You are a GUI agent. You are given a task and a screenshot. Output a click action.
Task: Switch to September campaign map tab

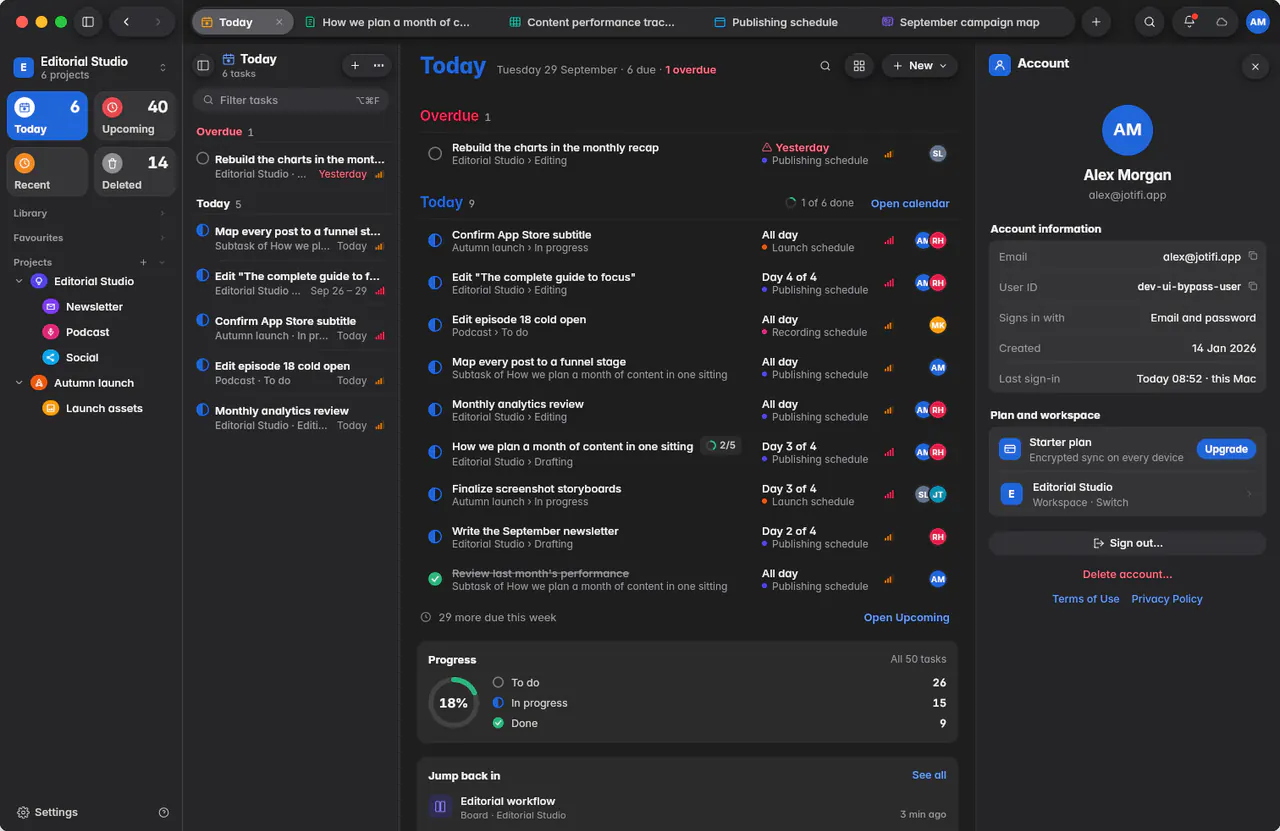[x=961, y=22]
